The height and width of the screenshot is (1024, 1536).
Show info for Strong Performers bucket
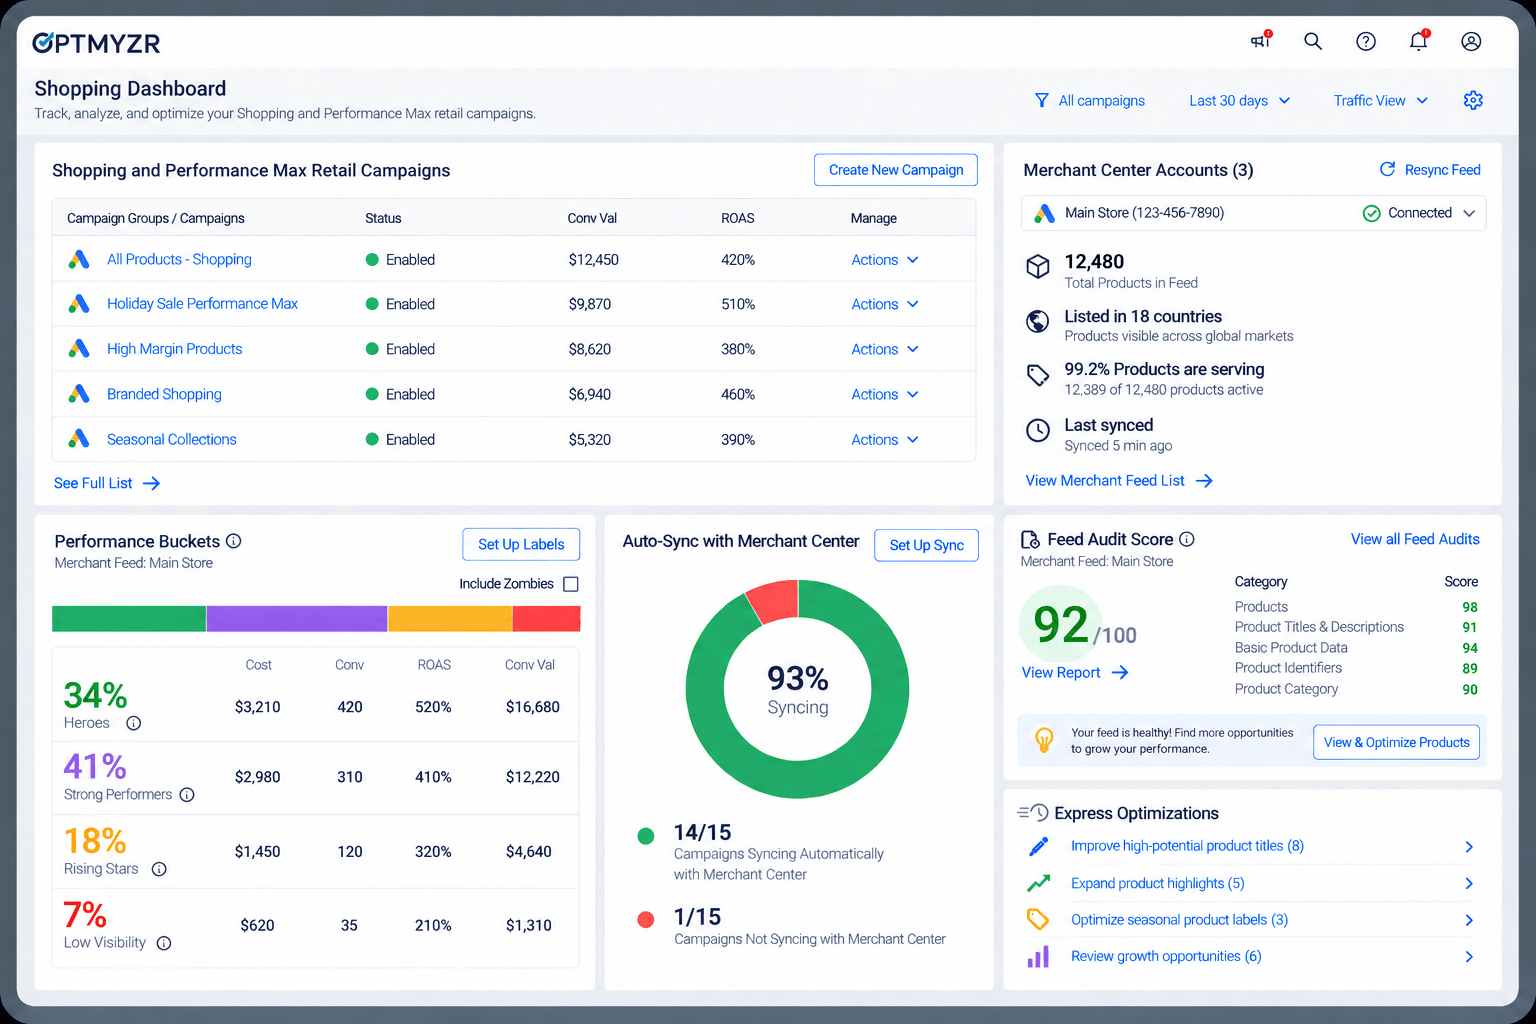(x=187, y=795)
